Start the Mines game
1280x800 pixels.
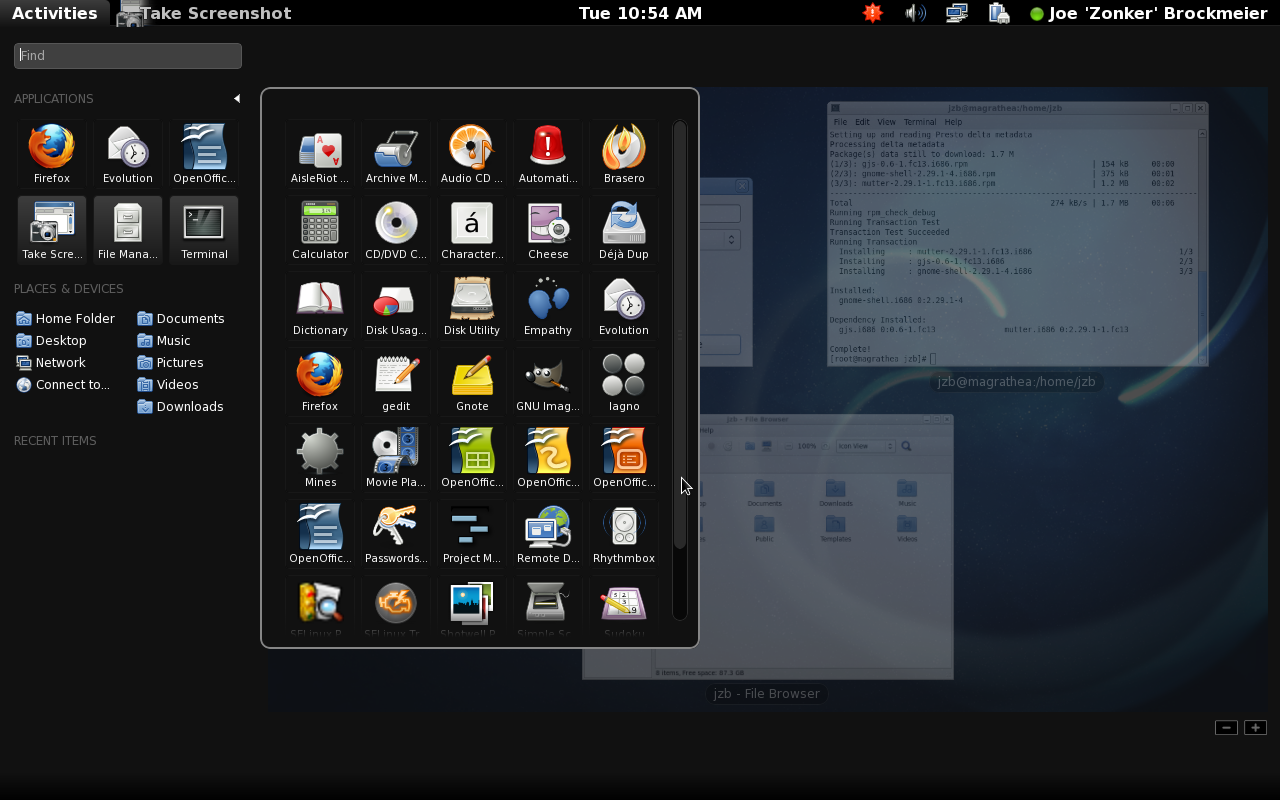coord(320,457)
